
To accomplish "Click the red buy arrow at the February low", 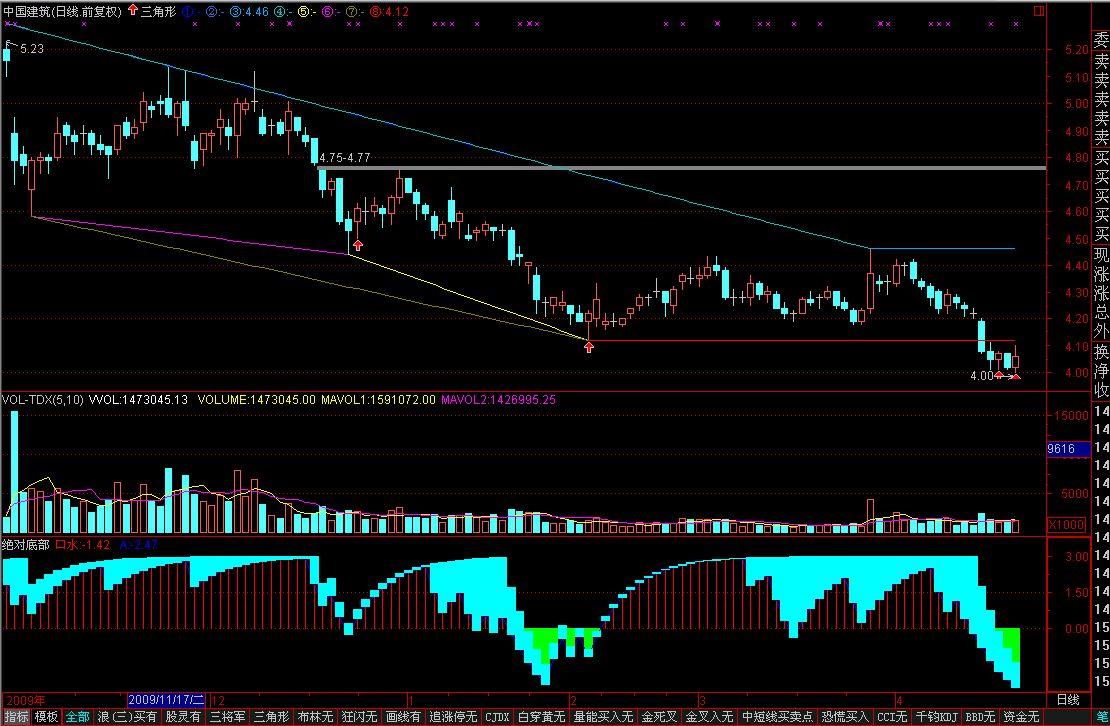I will (589, 346).
